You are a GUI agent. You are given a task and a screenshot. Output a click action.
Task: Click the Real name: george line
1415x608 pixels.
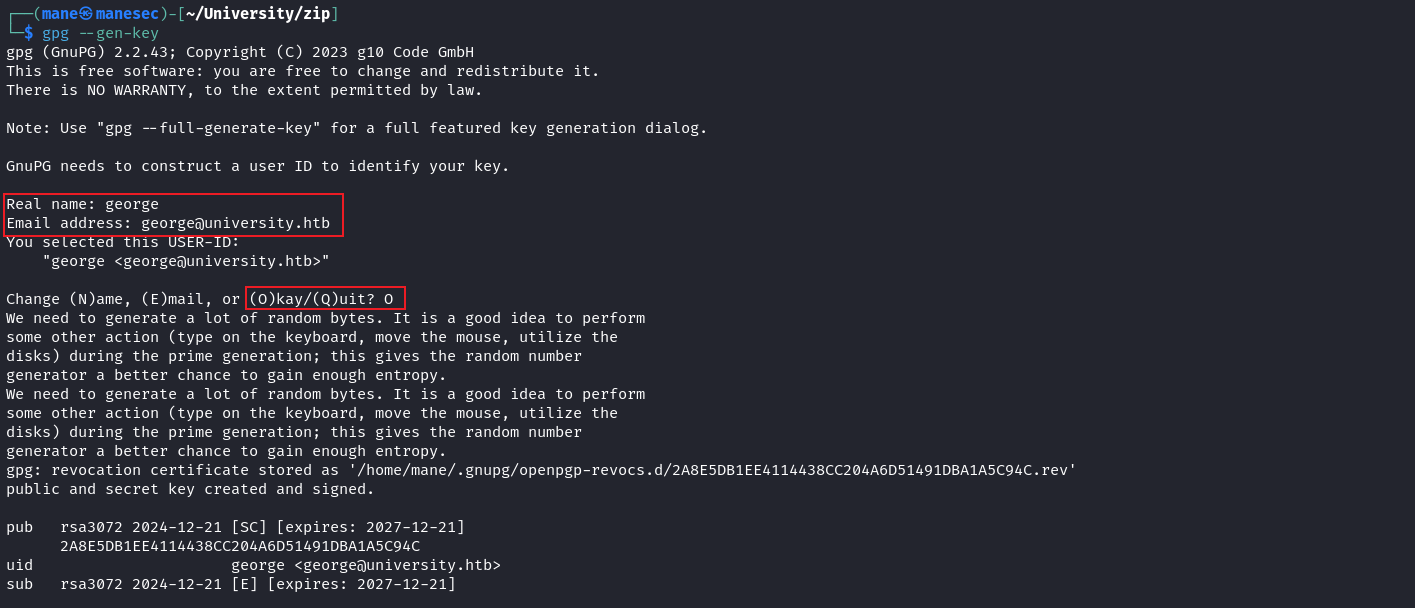tap(83, 204)
